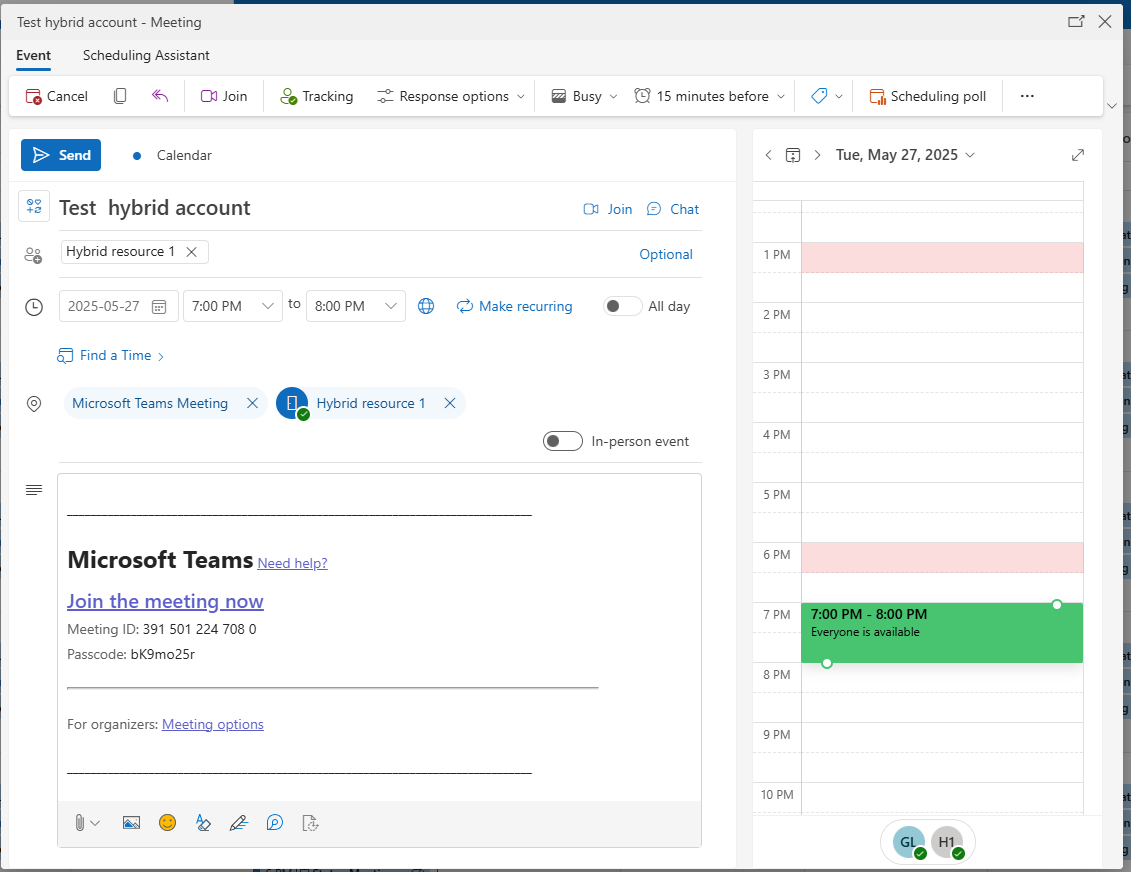Click the Hybrid resource 1 location chip text

tap(371, 403)
